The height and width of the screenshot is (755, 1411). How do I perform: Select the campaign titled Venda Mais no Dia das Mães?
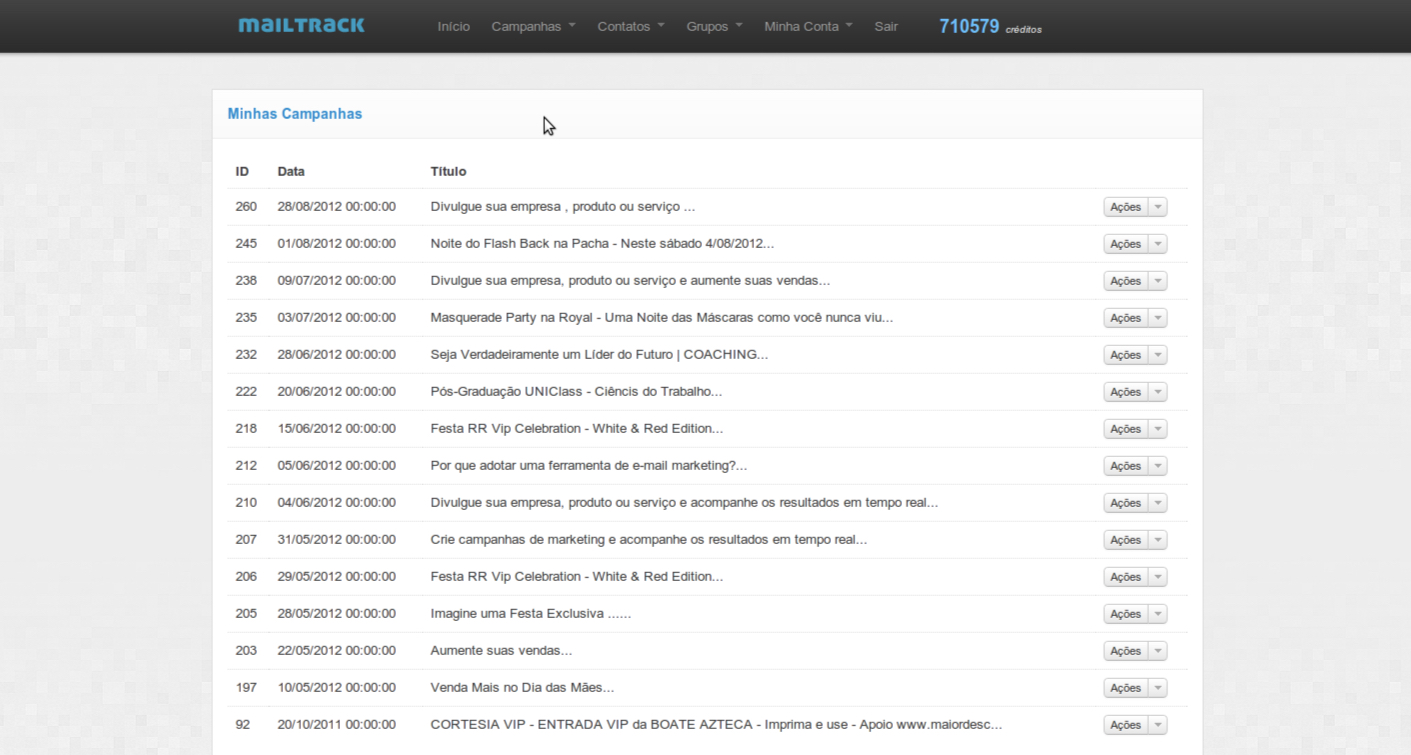[520, 687]
